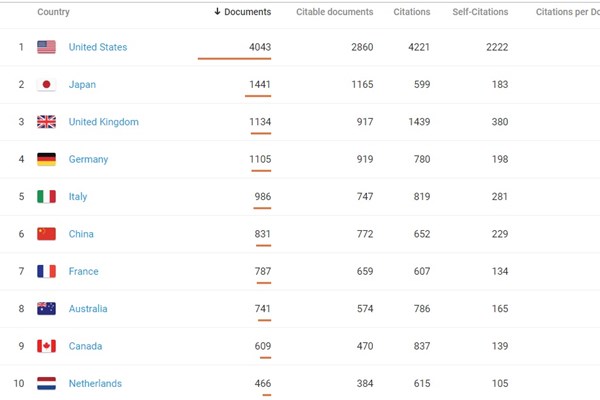The height and width of the screenshot is (400, 600).
Task: Click the China flag icon
Action: pos(46,234)
